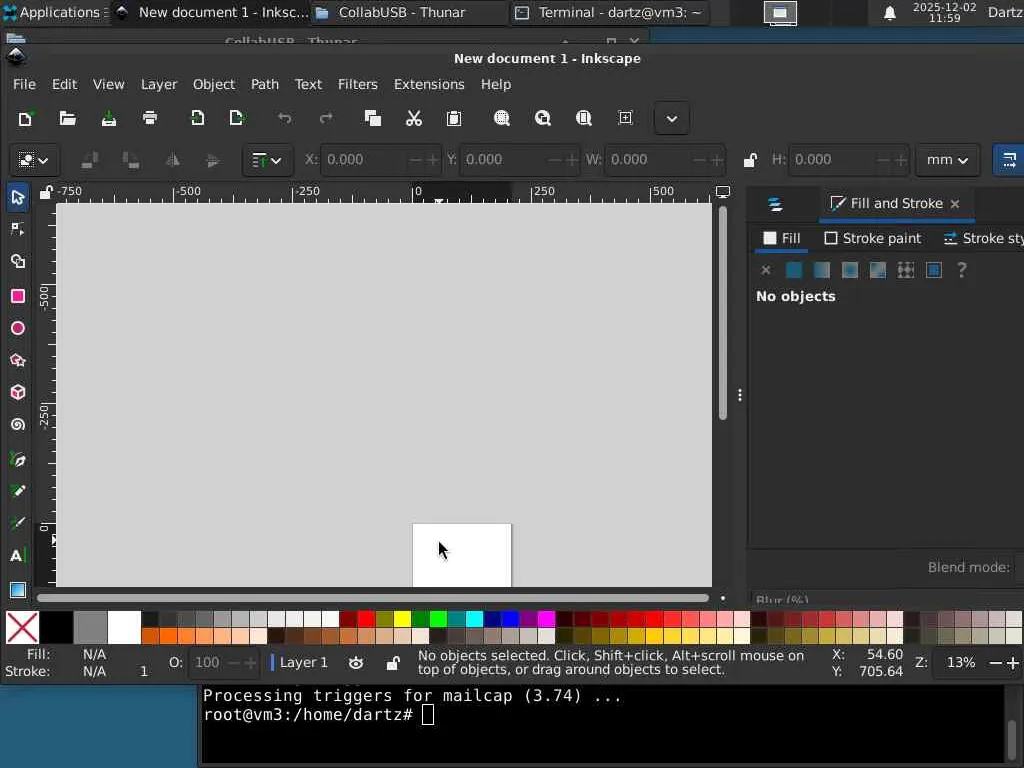Print the document icon
Viewport: 1024px width, 768px height.
point(150,118)
